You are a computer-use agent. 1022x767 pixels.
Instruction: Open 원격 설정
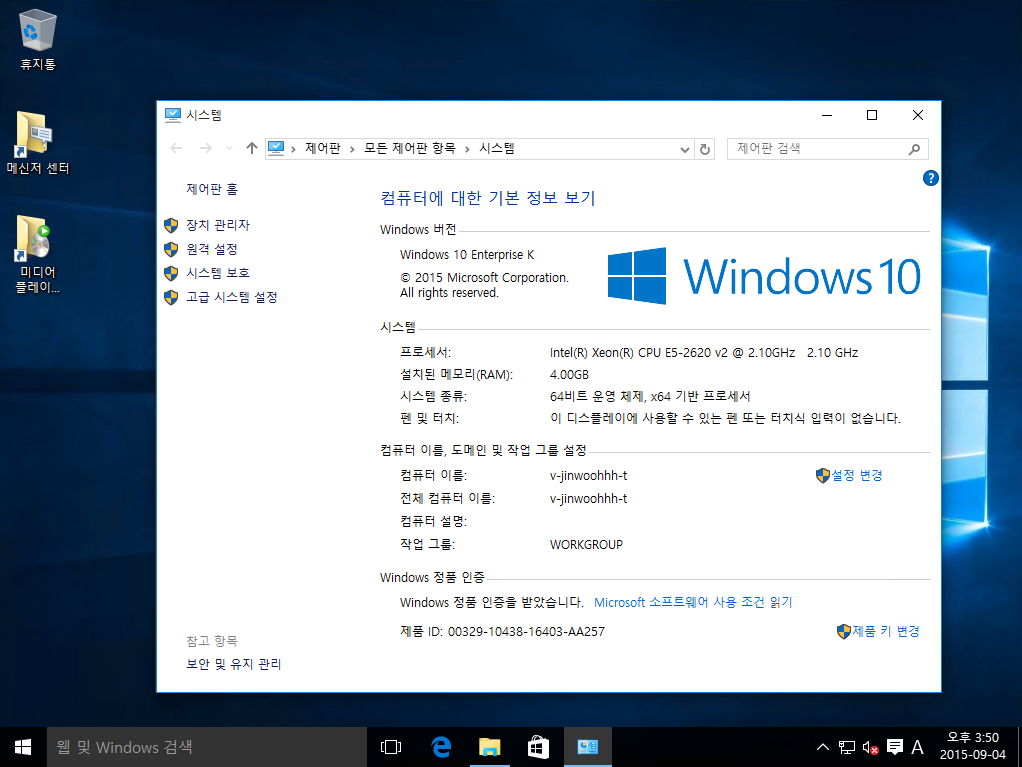(x=212, y=249)
